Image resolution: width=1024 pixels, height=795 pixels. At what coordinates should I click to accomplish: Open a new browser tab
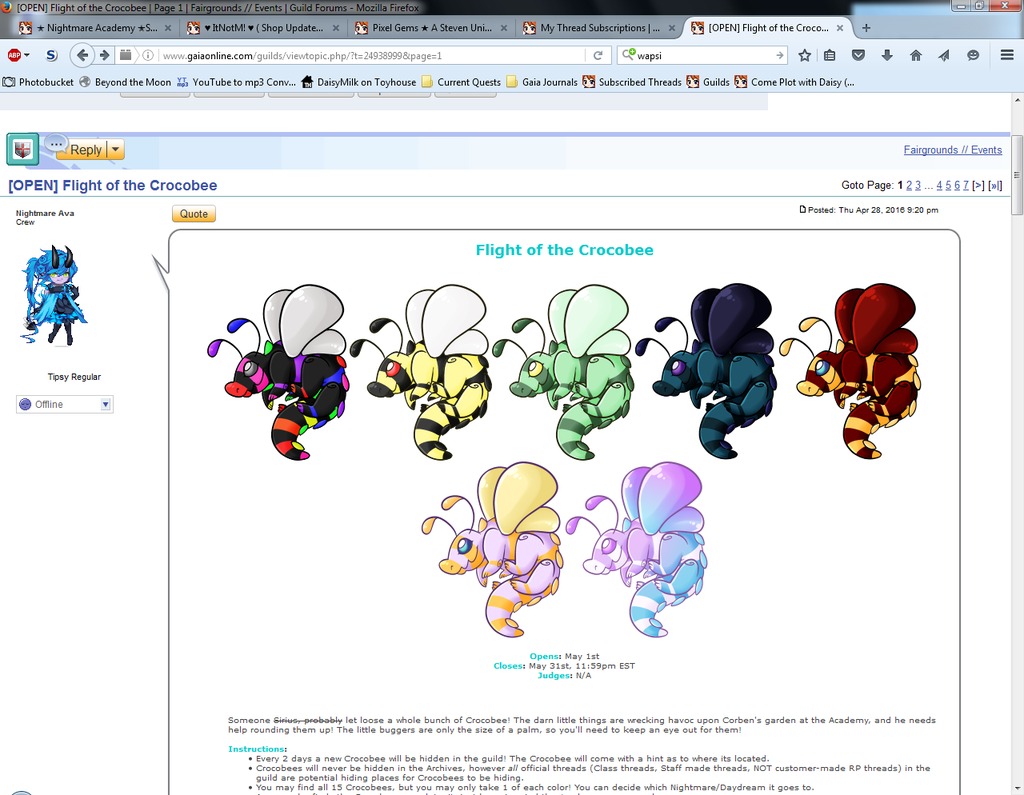(866, 28)
